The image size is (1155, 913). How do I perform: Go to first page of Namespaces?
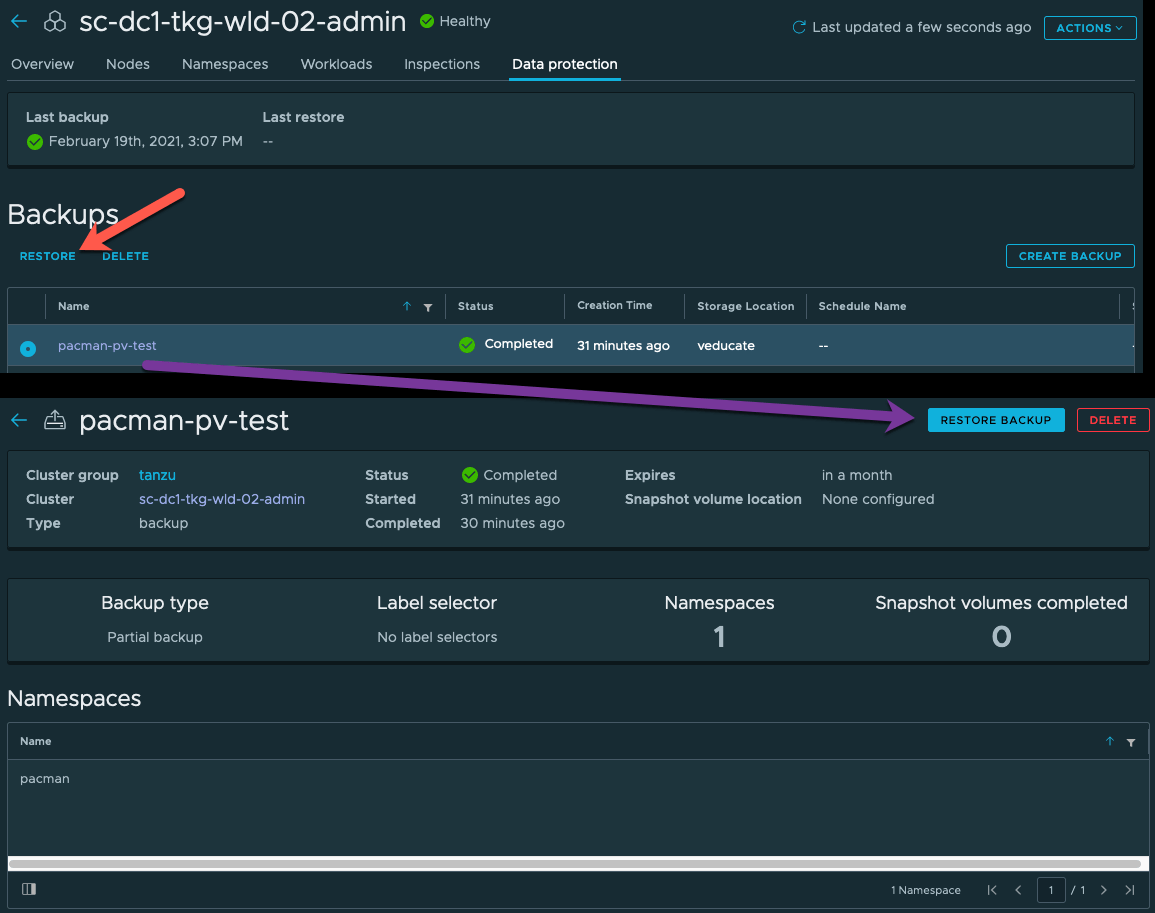coord(992,890)
